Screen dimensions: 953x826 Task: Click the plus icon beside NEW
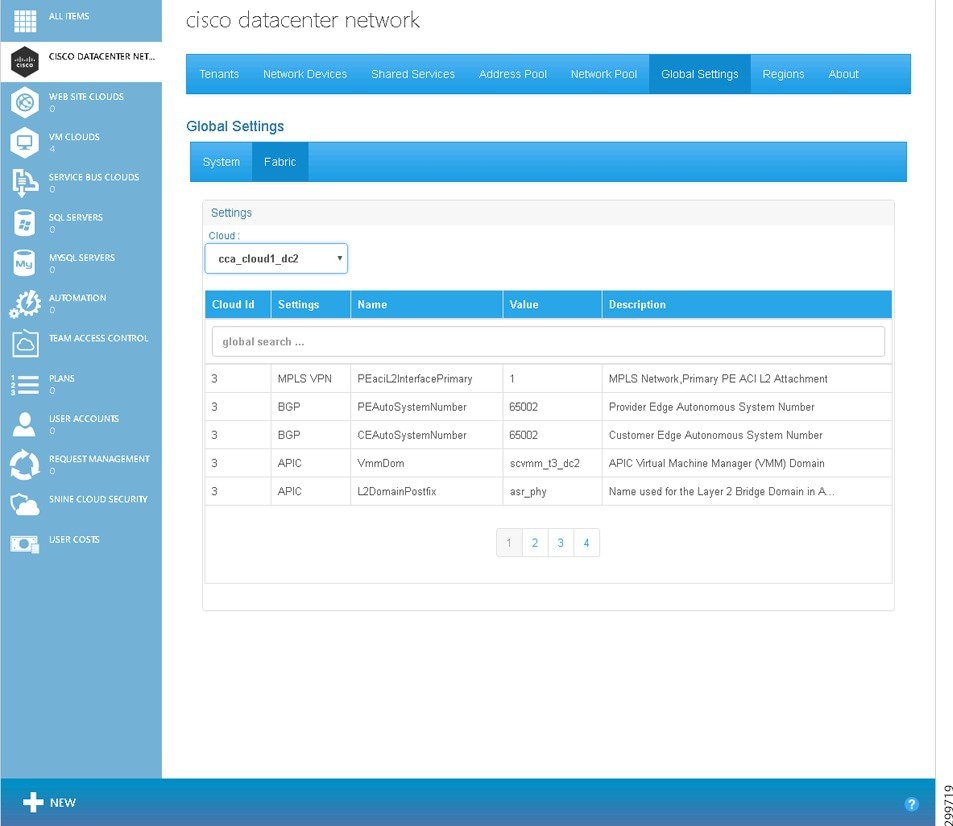click(33, 802)
